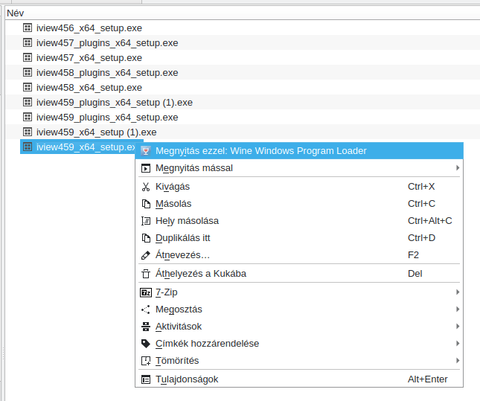This screenshot has height=401, width=480.
Task: Click the file icon of iview457_plugins_x64_setup.exe
Action: (x=28, y=43)
